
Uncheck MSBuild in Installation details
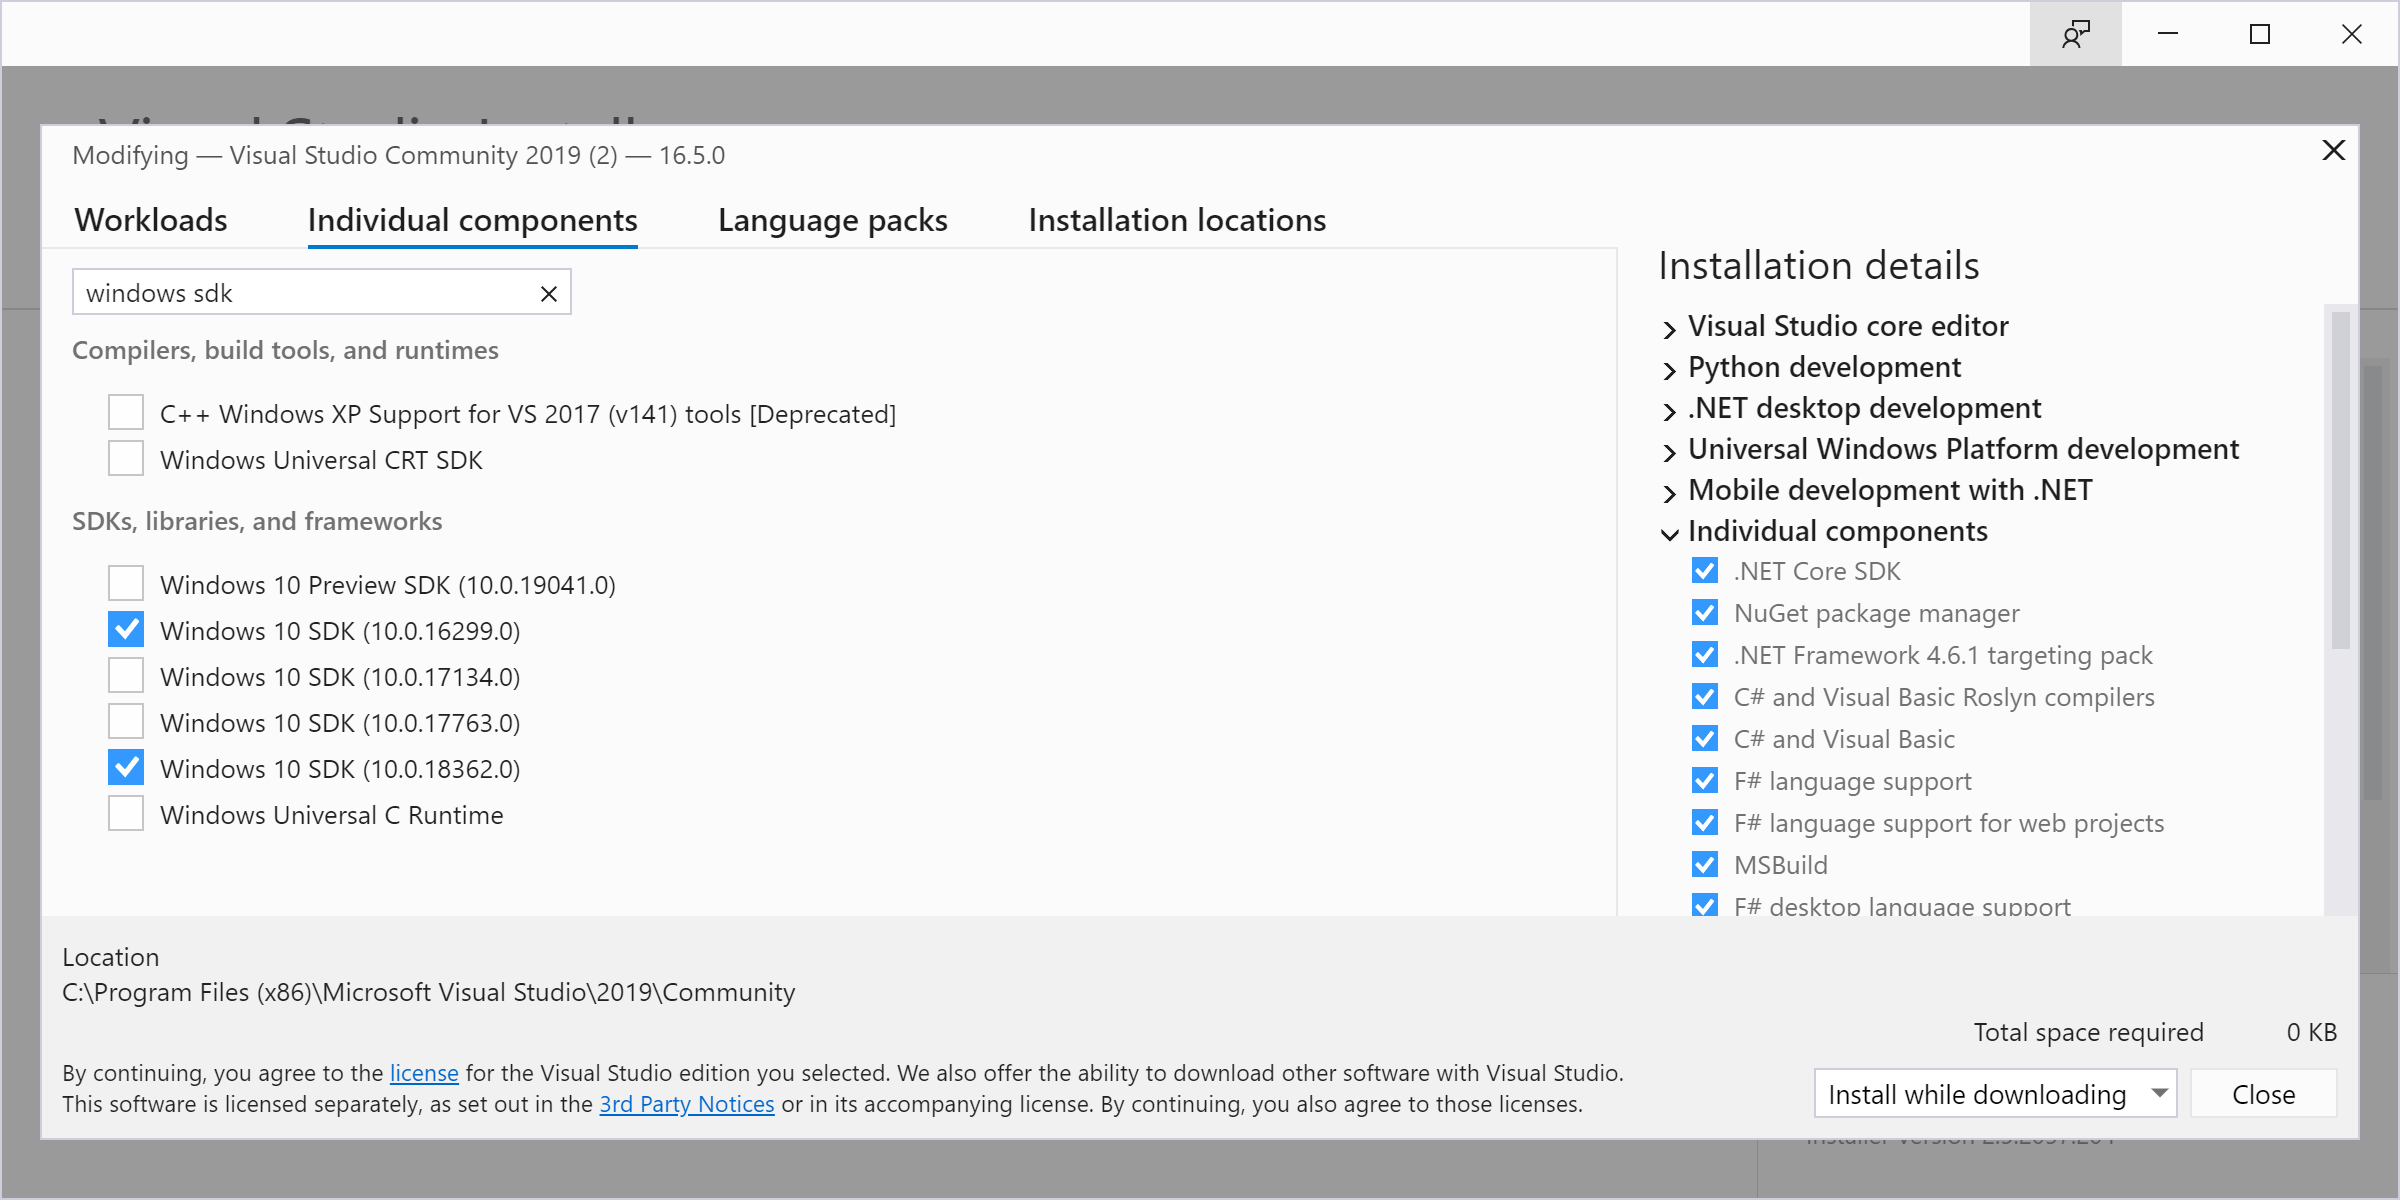(1704, 864)
